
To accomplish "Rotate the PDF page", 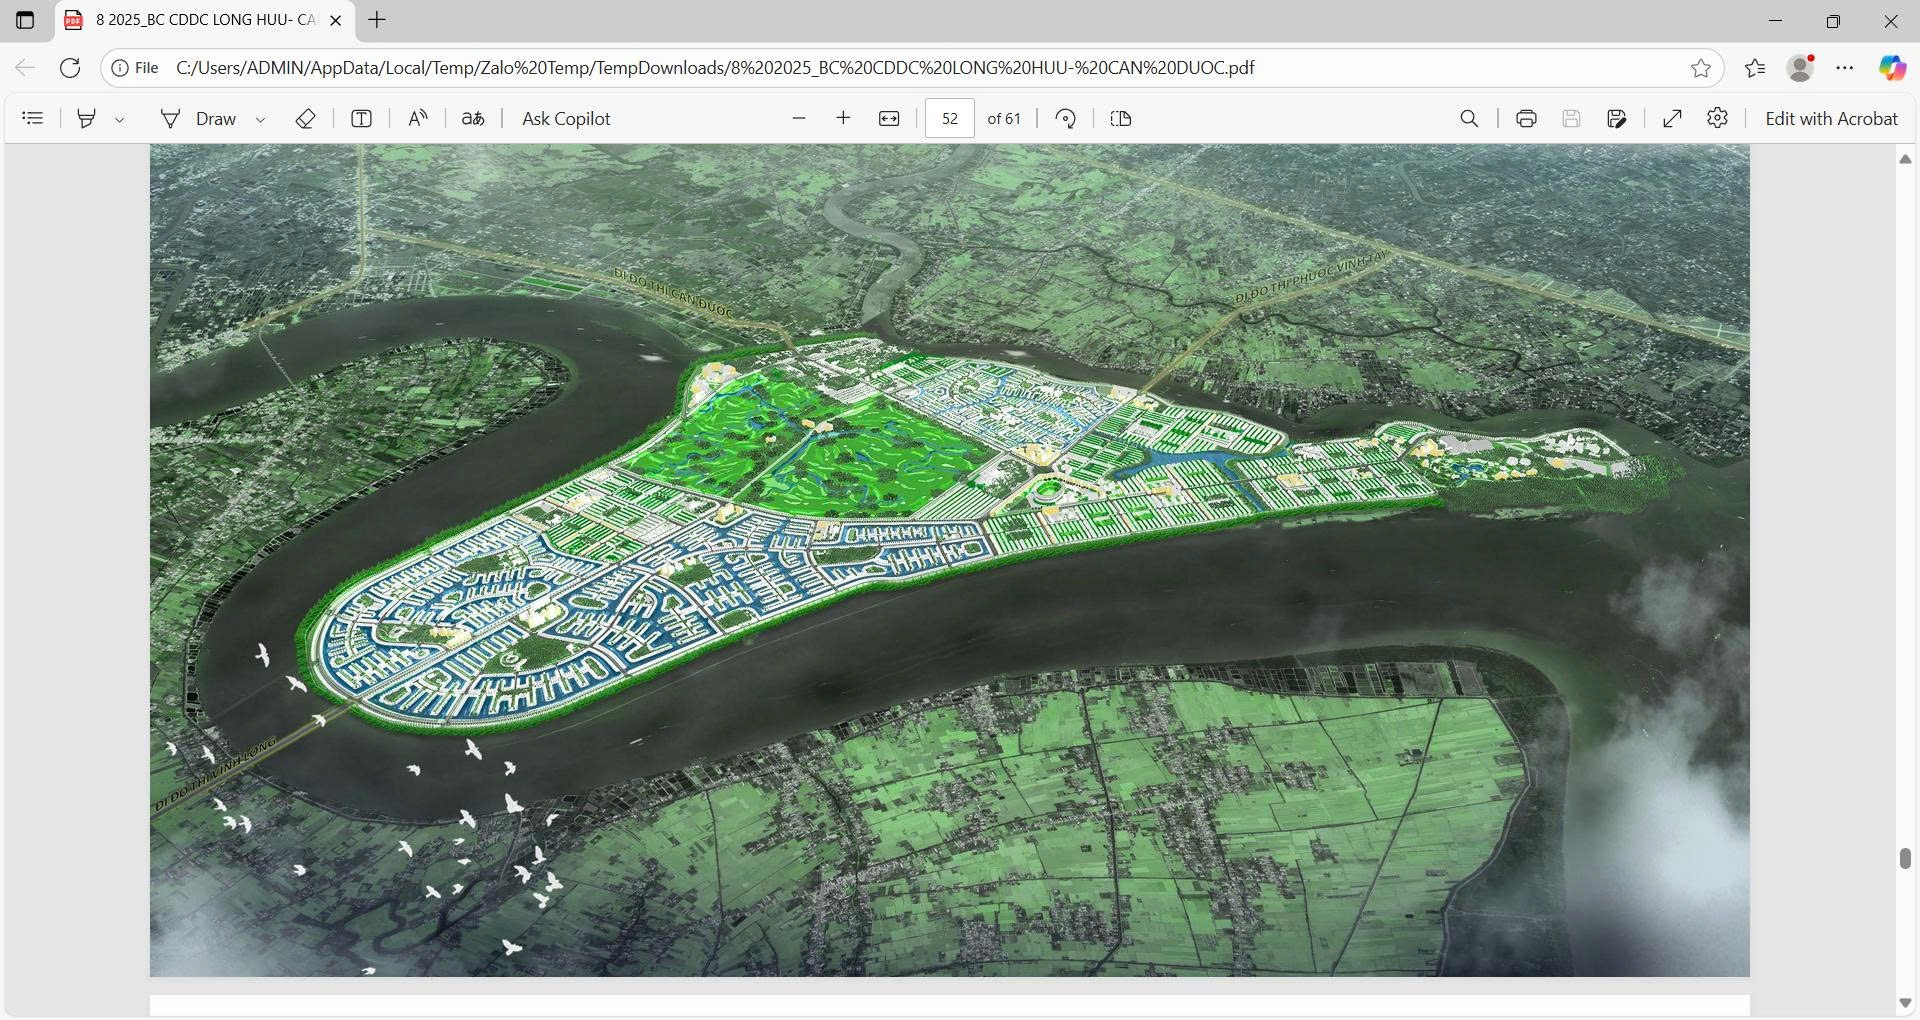I will pos(1066,119).
